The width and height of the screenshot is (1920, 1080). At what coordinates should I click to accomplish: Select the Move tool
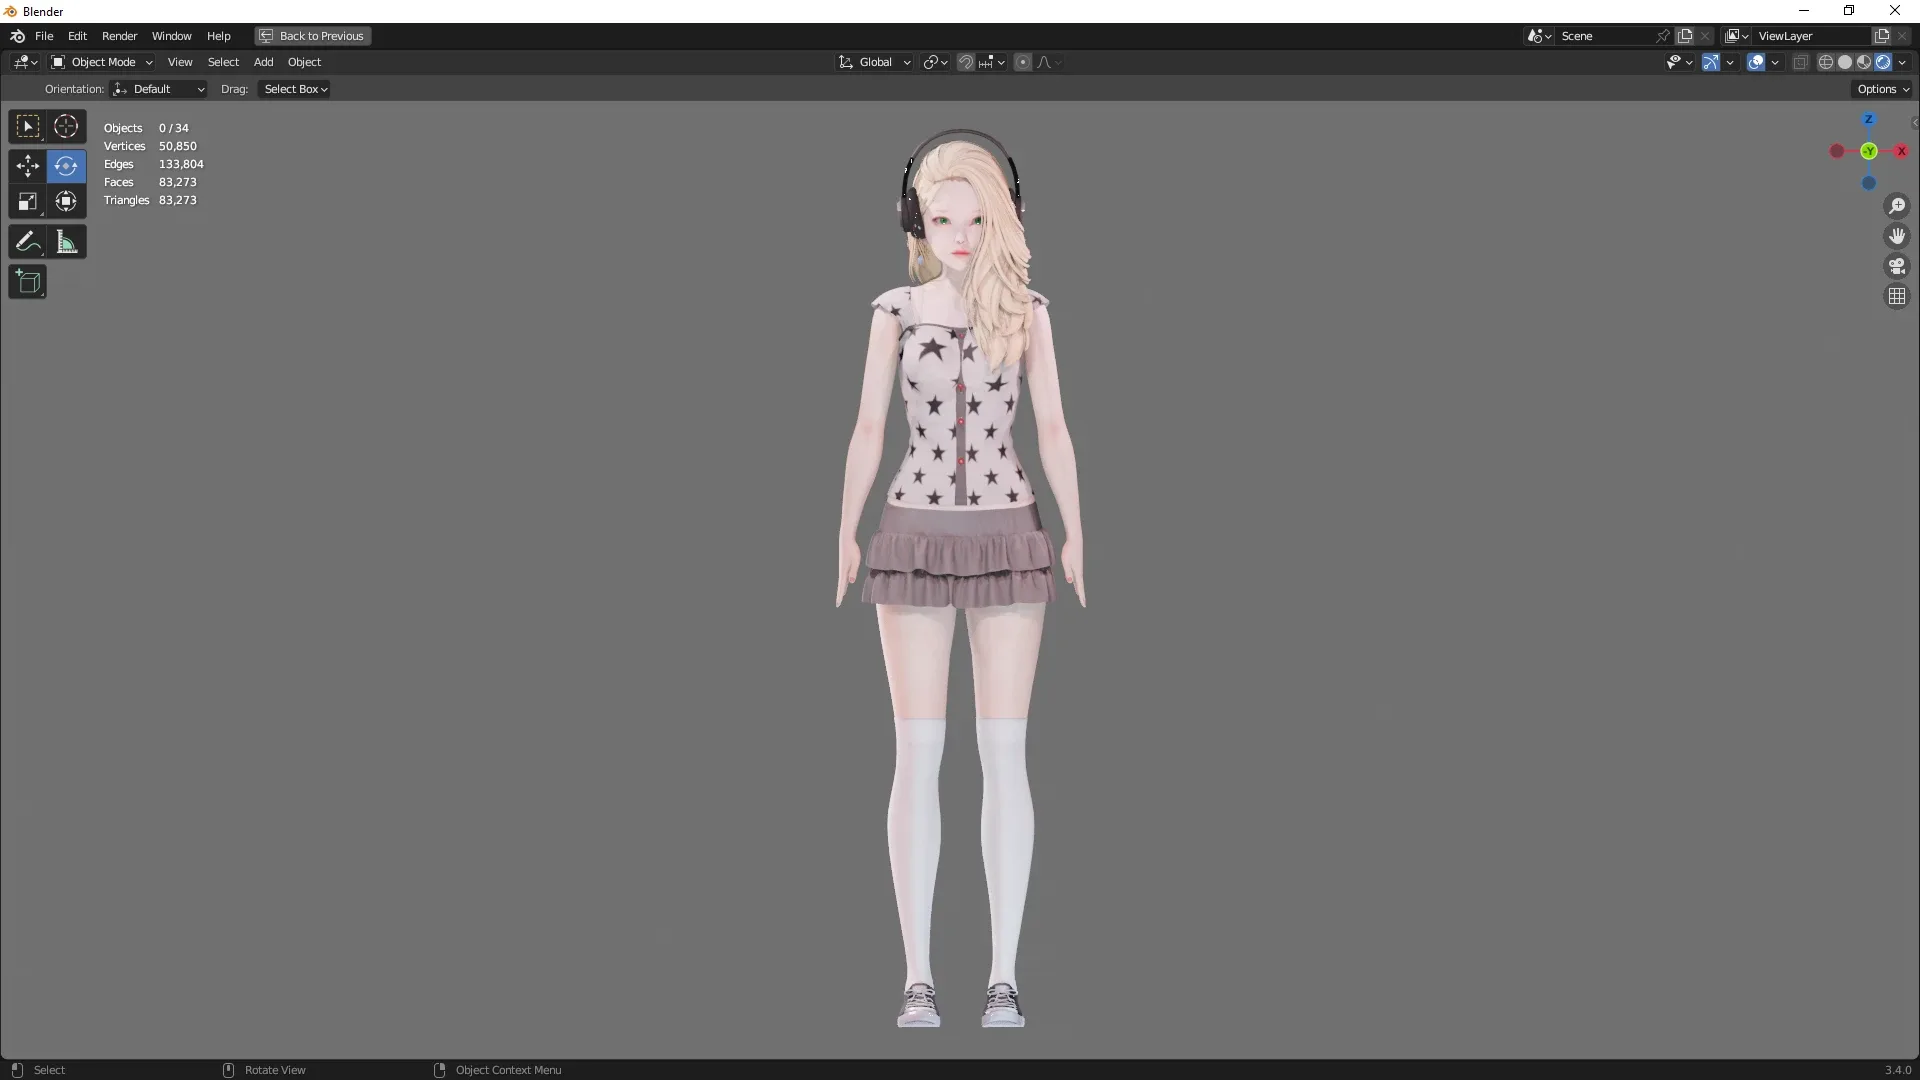[x=27, y=166]
